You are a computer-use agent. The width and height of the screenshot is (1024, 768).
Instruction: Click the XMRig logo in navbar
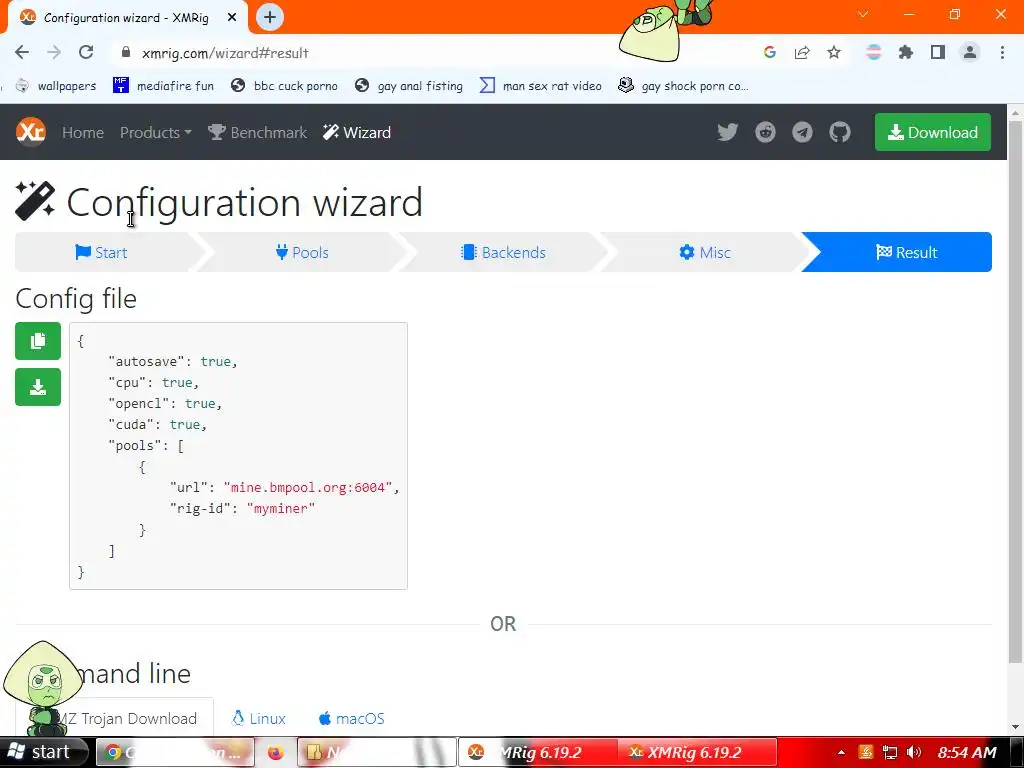[31, 132]
